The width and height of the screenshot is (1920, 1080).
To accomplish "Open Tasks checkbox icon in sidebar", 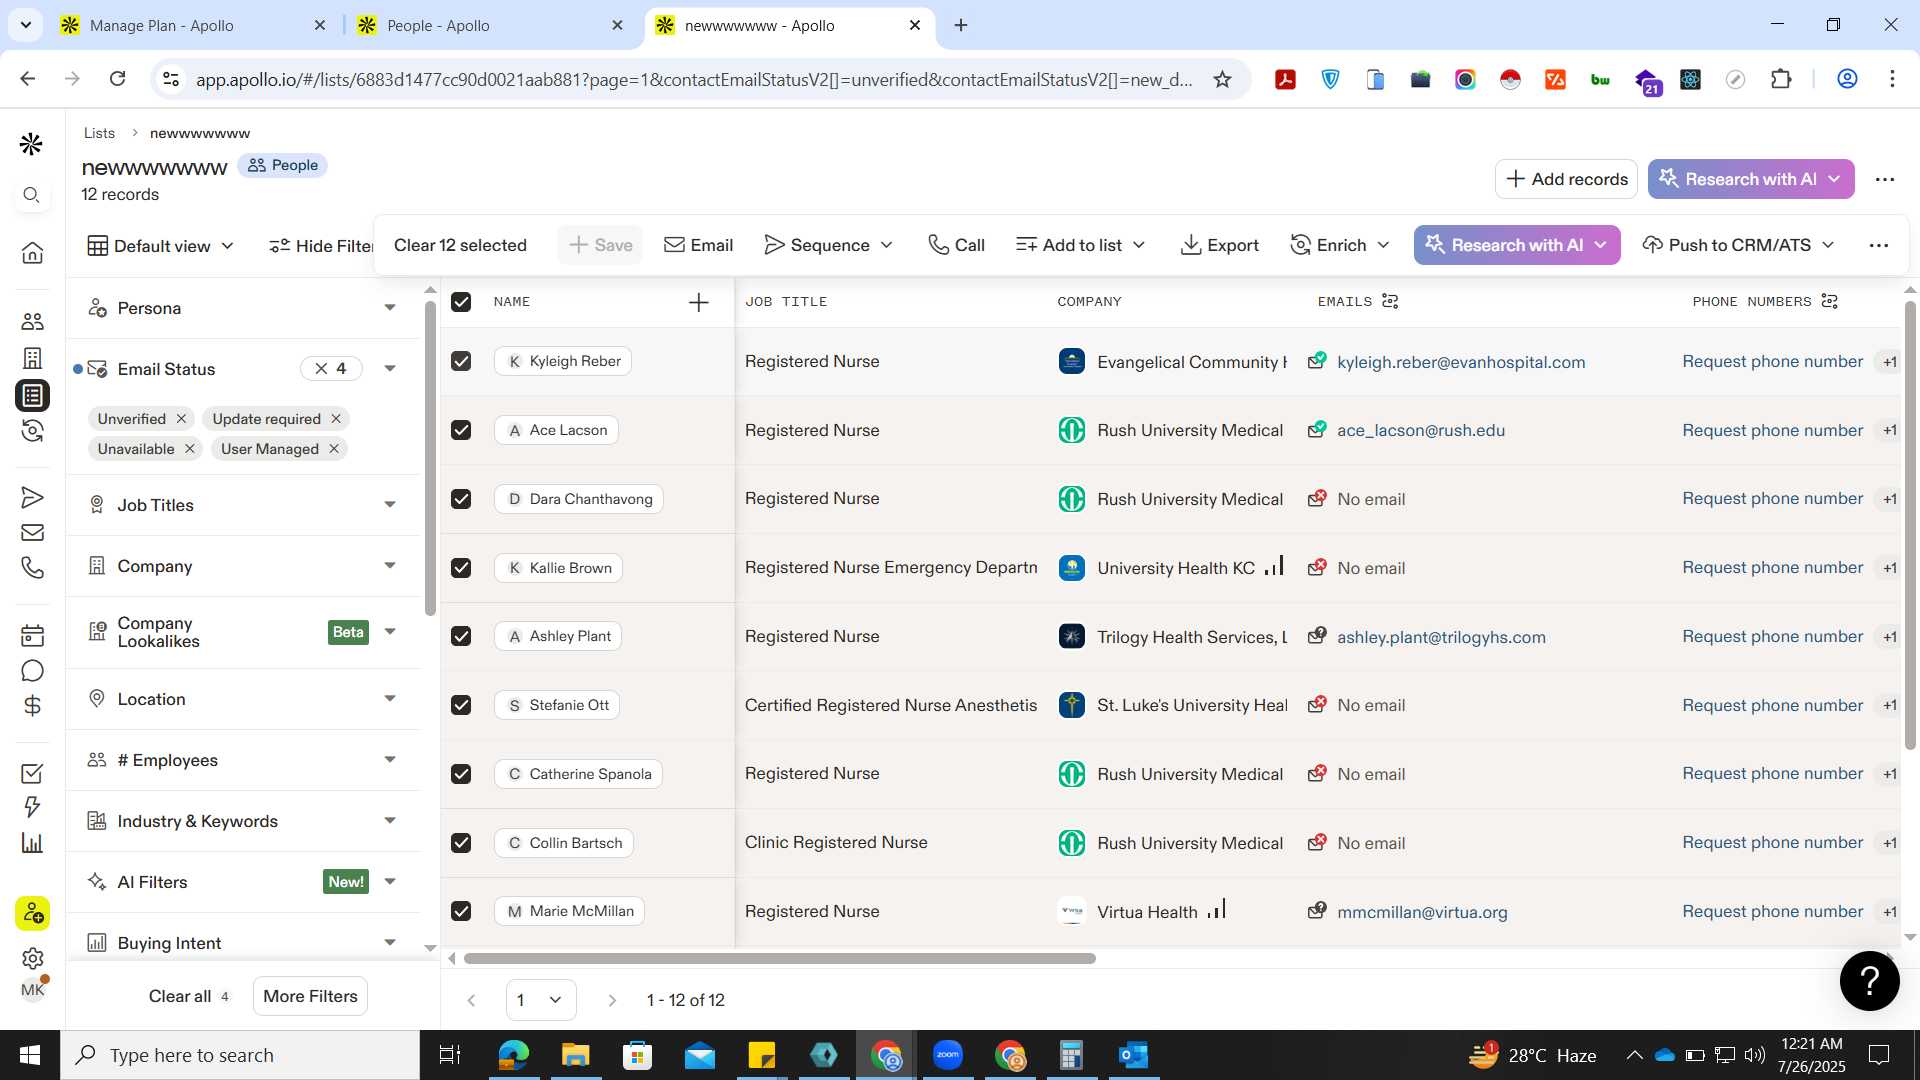I will point(32,773).
